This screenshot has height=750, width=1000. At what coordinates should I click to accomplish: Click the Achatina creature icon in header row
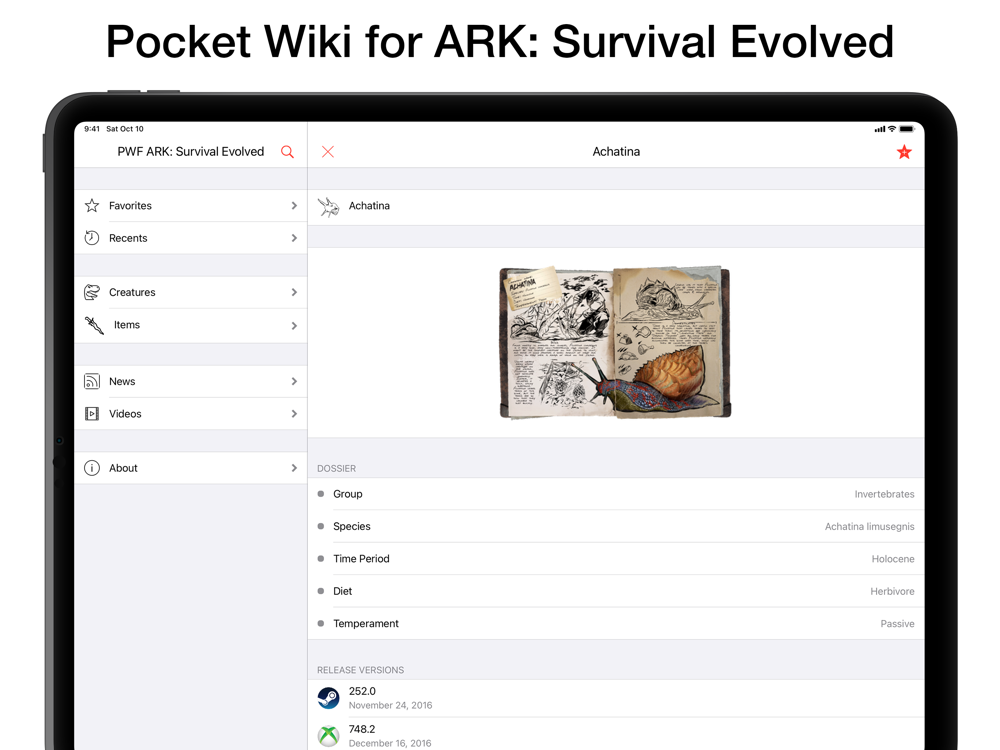pos(329,207)
